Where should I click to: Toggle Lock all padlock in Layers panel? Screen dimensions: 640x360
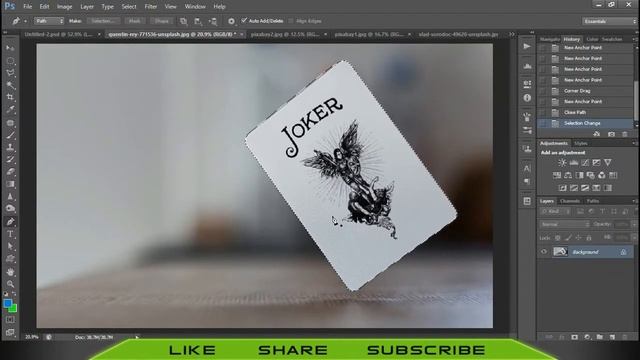(x=589, y=238)
